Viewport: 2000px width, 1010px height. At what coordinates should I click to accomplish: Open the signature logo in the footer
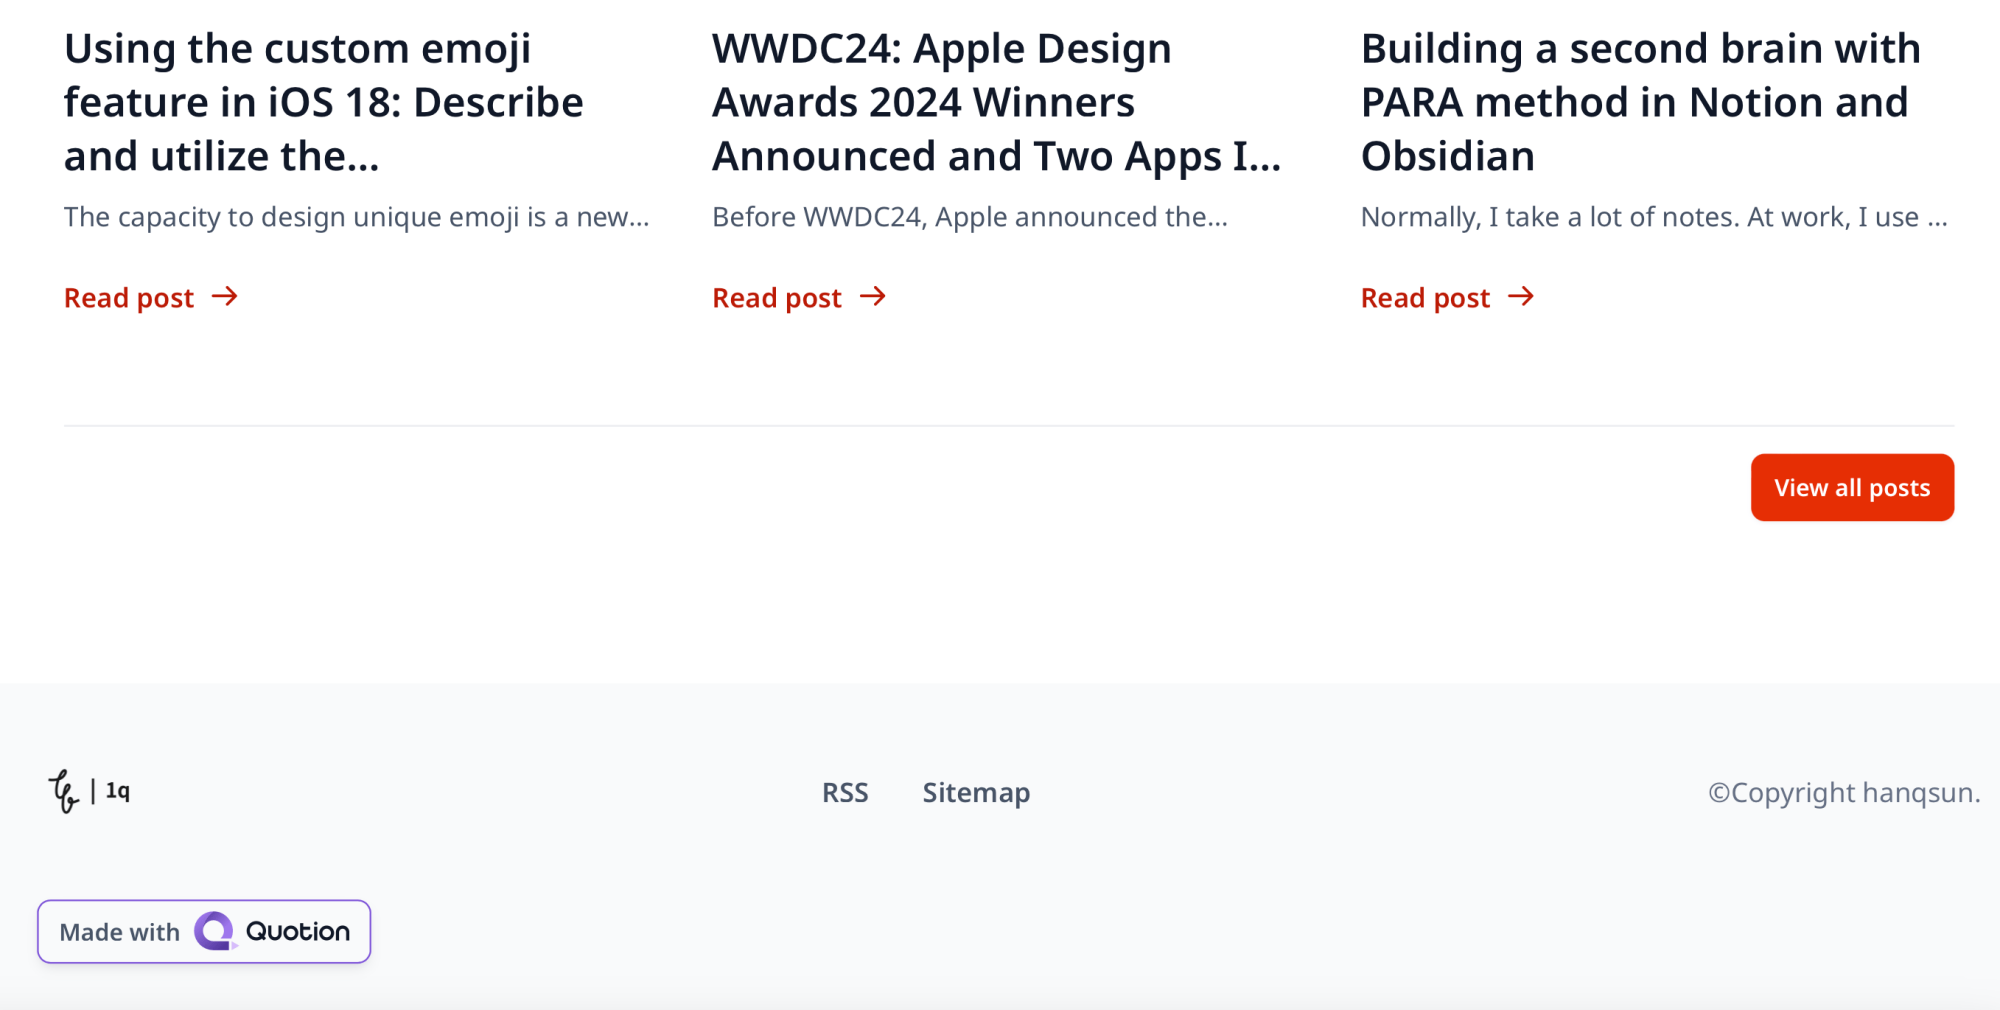coord(64,791)
